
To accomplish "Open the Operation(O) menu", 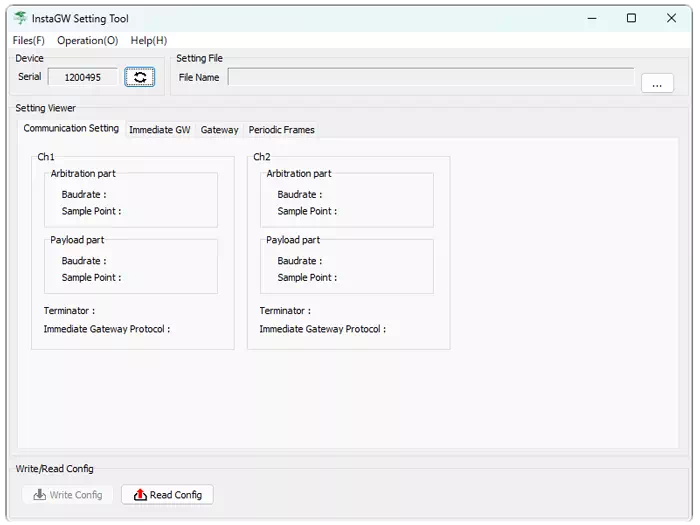I will (87, 40).
